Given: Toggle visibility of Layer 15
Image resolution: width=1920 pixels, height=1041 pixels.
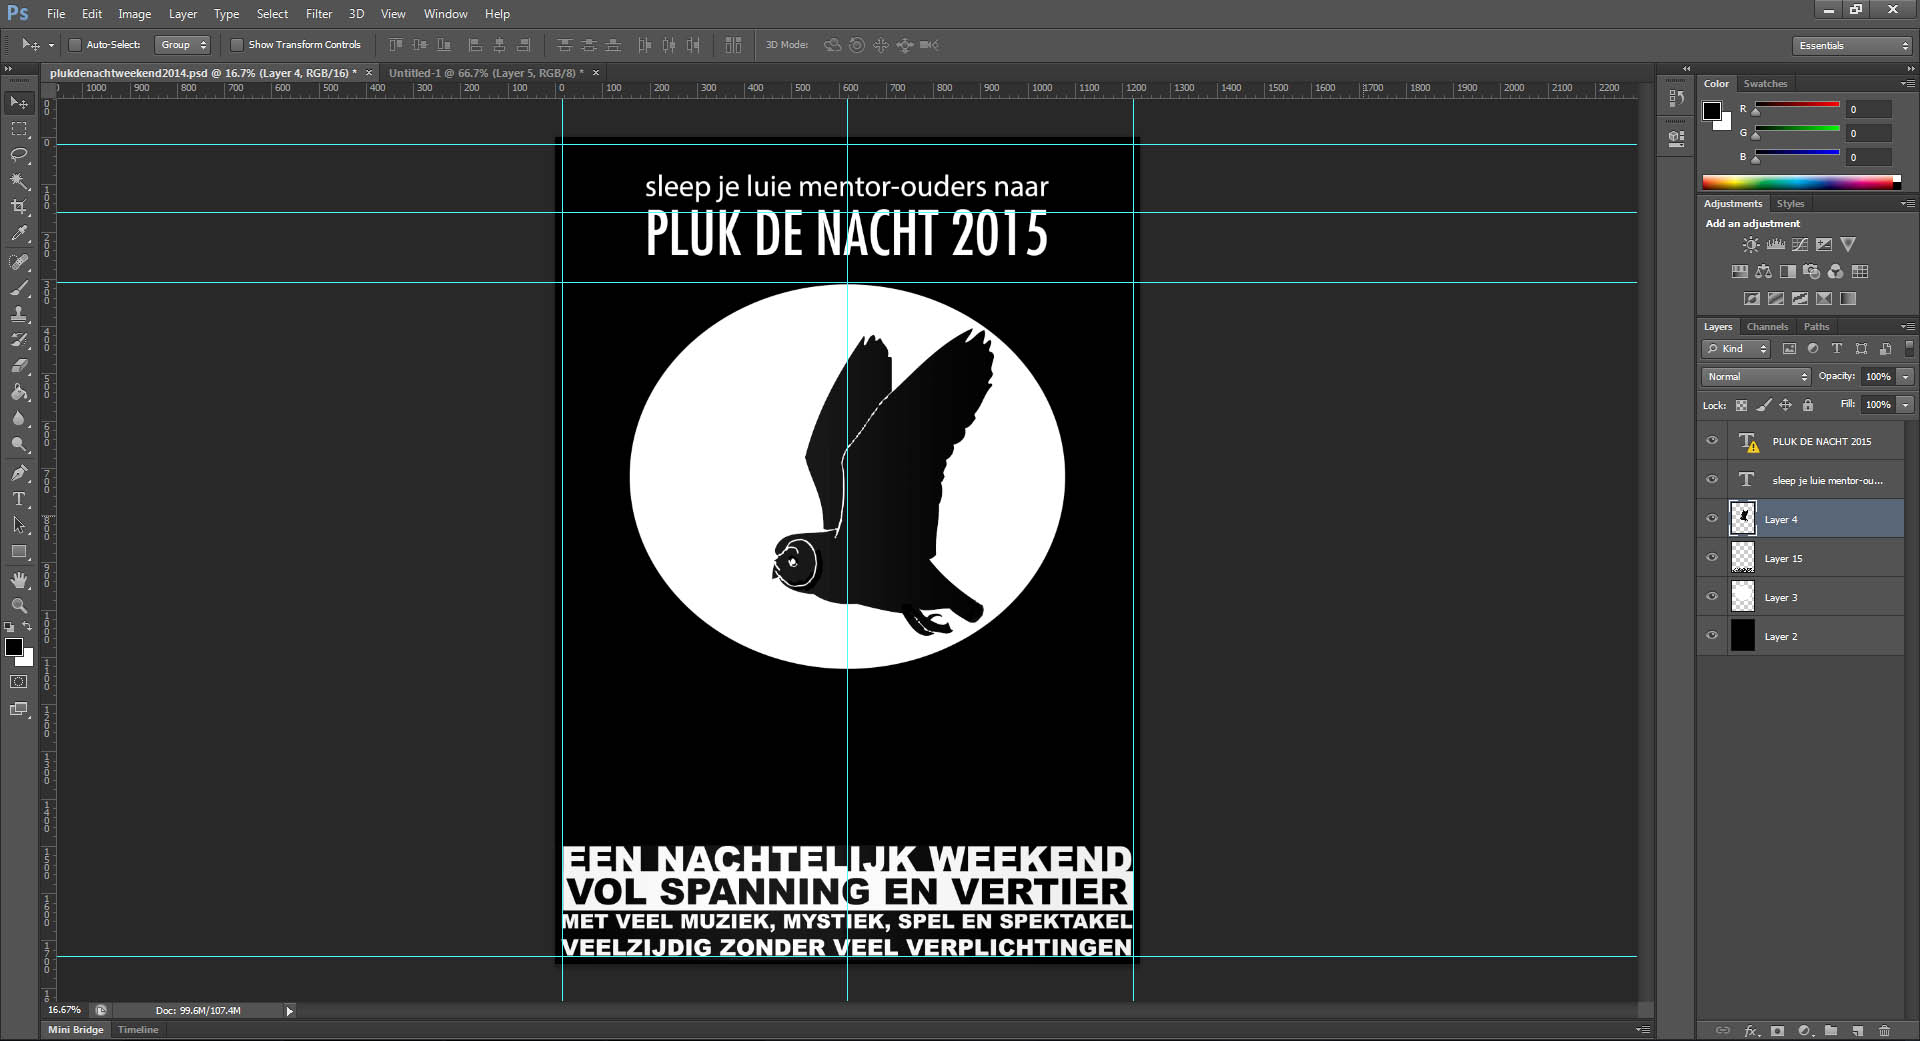Looking at the screenshot, I should coord(1712,558).
